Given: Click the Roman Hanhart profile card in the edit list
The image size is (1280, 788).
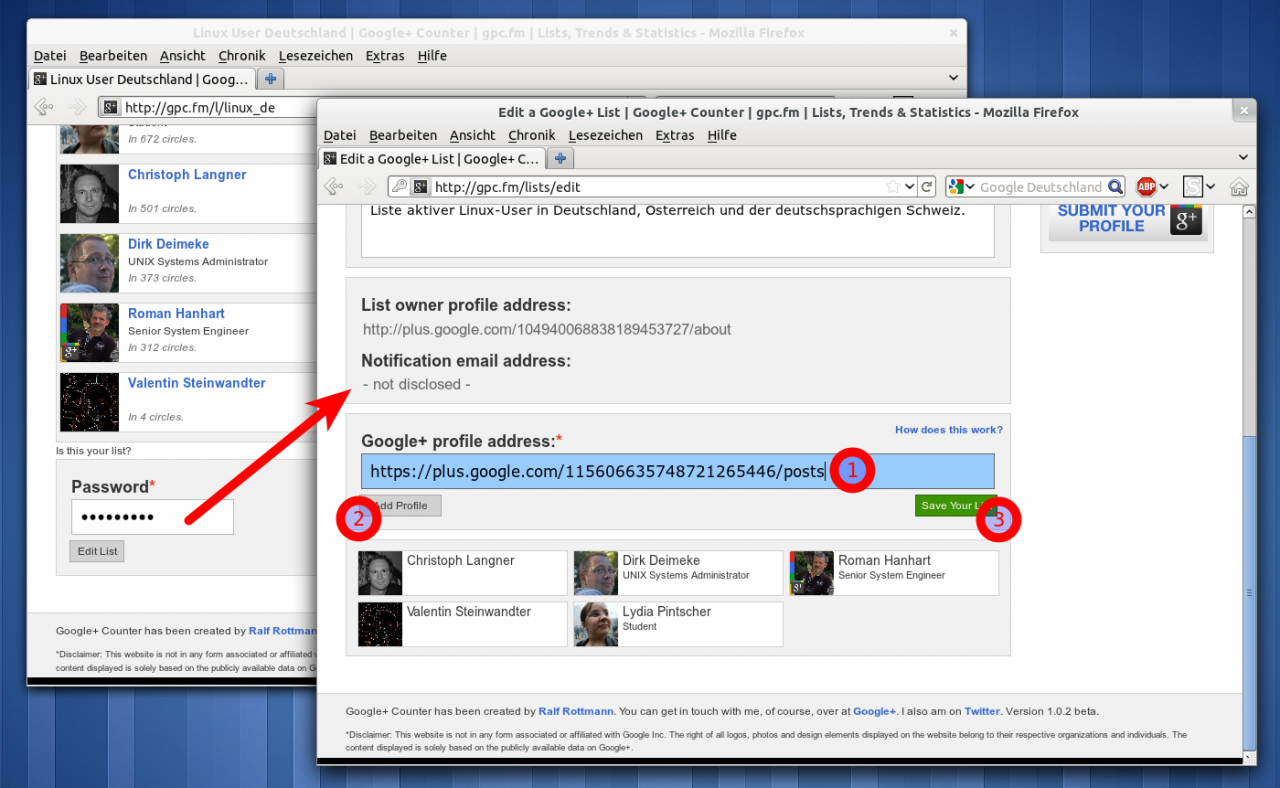Looking at the screenshot, I should (x=894, y=573).
